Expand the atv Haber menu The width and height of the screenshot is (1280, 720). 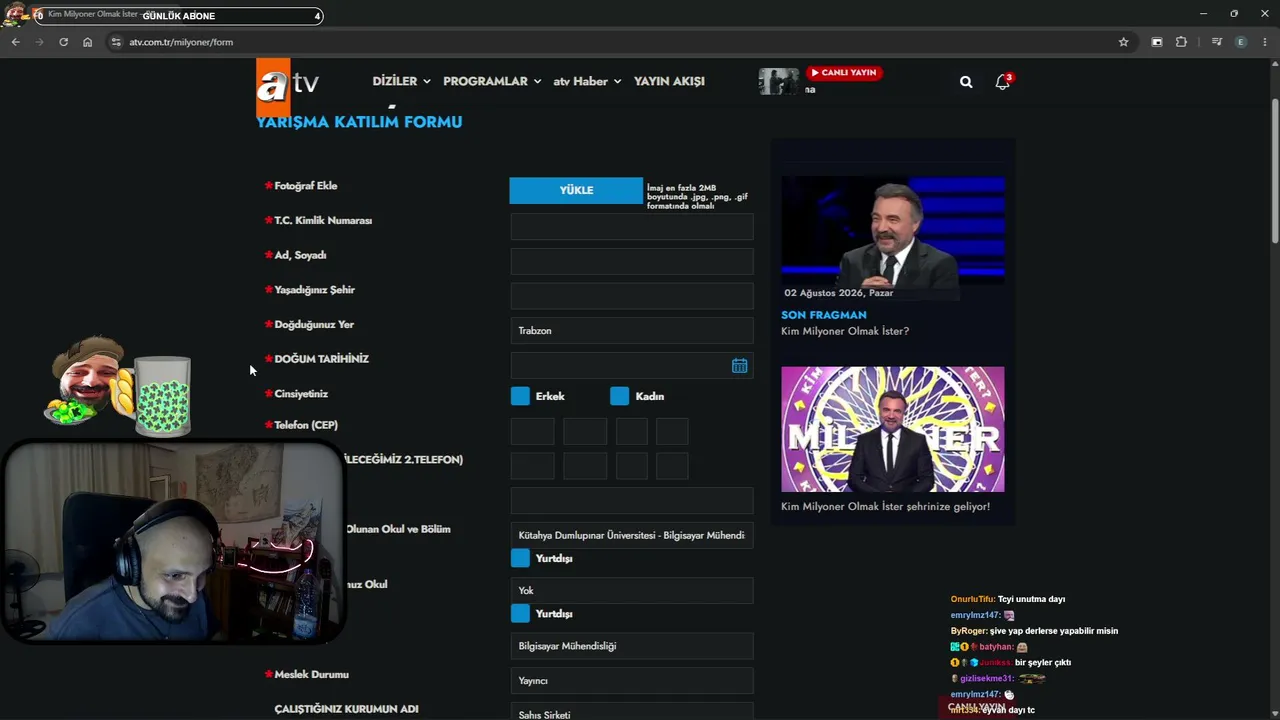click(x=587, y=81)
